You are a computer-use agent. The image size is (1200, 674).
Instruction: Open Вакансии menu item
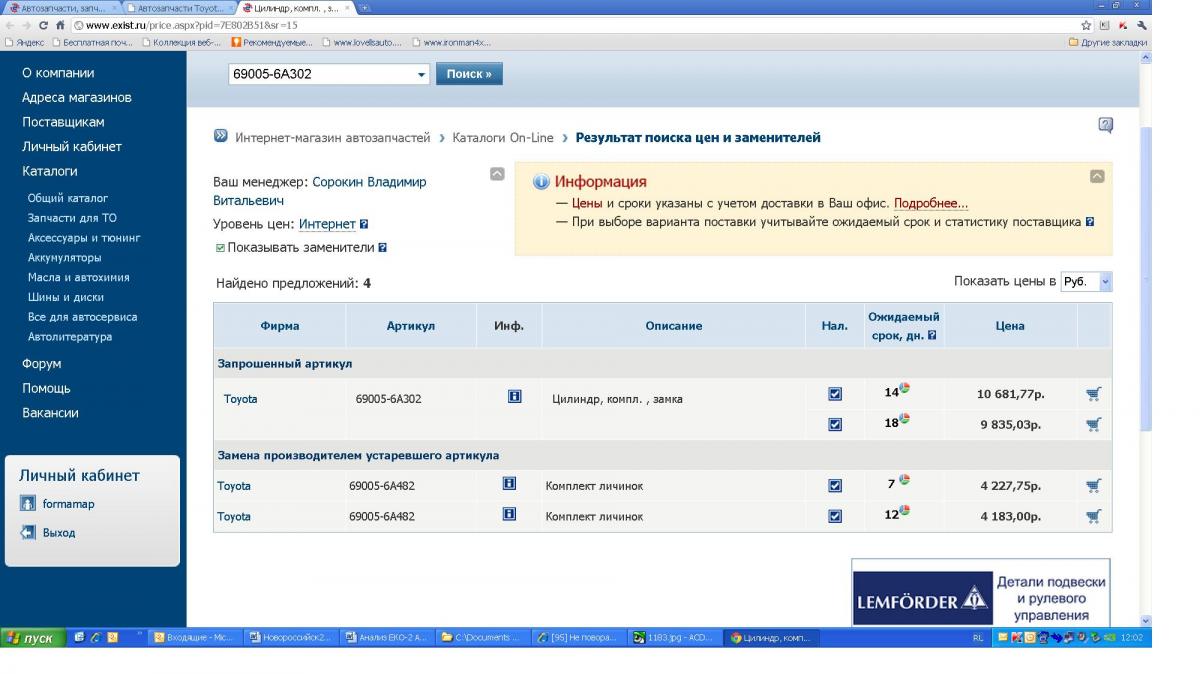pos(50,413)
